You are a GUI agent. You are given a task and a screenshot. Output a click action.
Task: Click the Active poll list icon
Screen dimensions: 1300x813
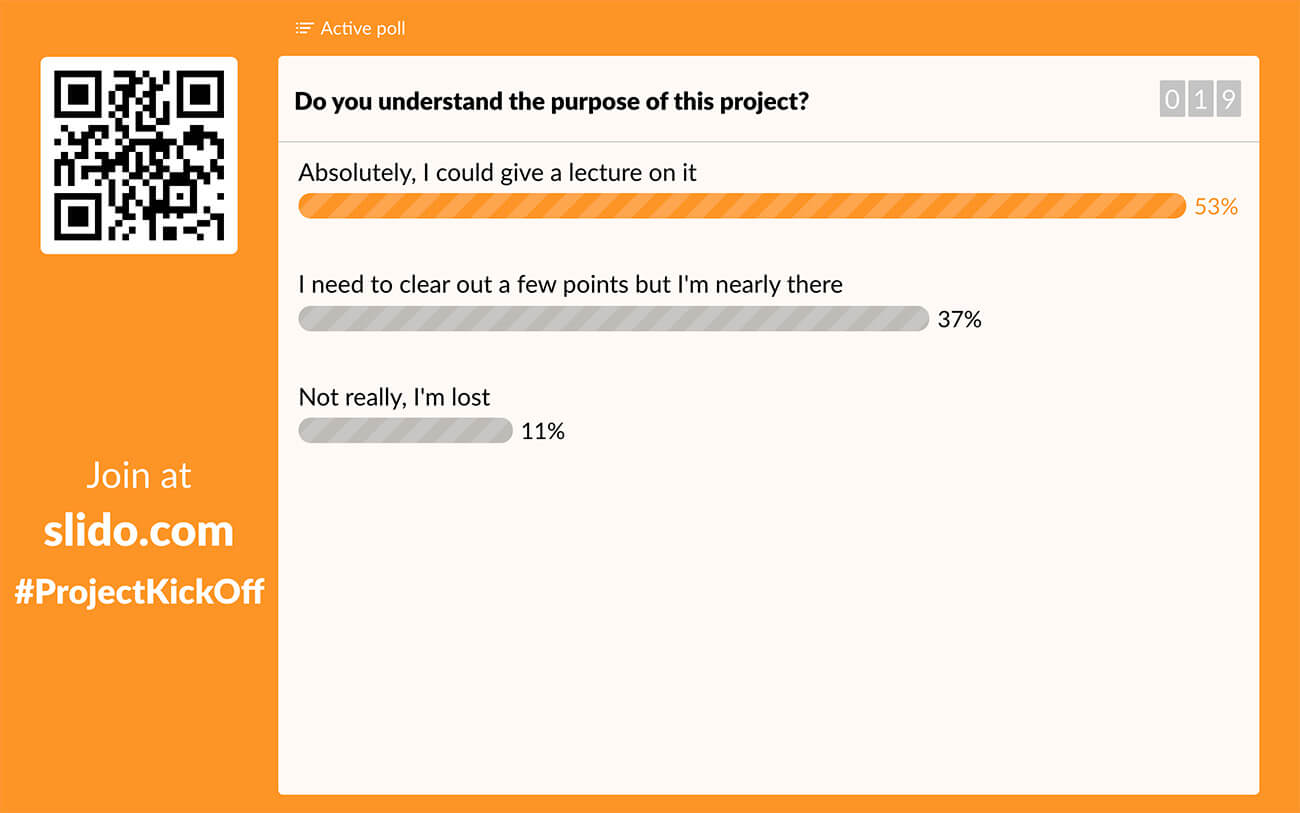coord(305,28)
